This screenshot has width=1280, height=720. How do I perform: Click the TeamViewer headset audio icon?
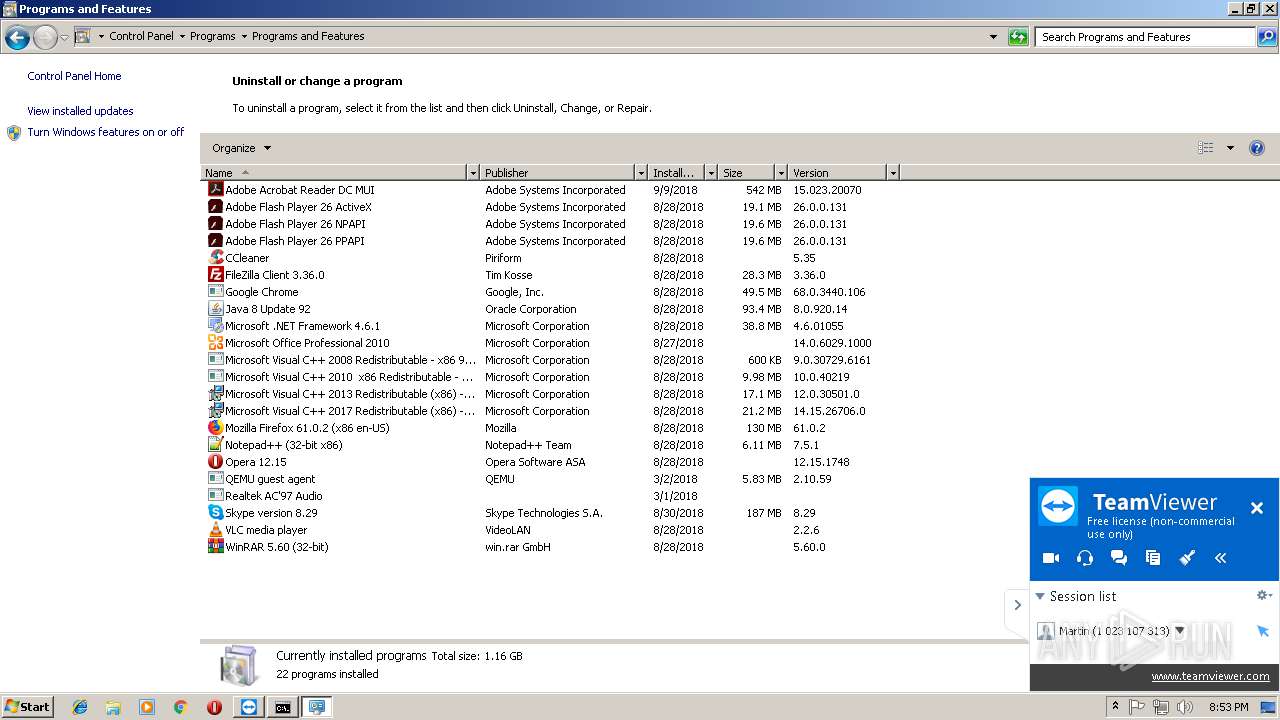[1085, 558]
